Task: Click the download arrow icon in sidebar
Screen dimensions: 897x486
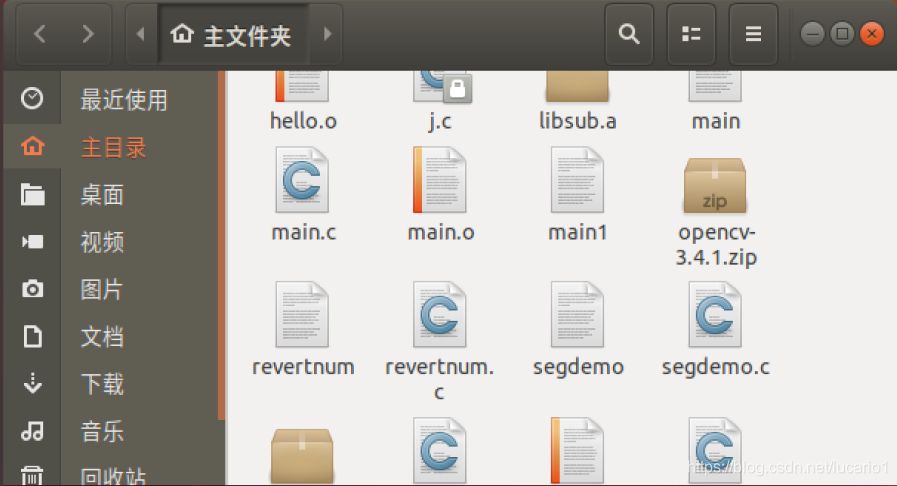Action: (33, 383)
